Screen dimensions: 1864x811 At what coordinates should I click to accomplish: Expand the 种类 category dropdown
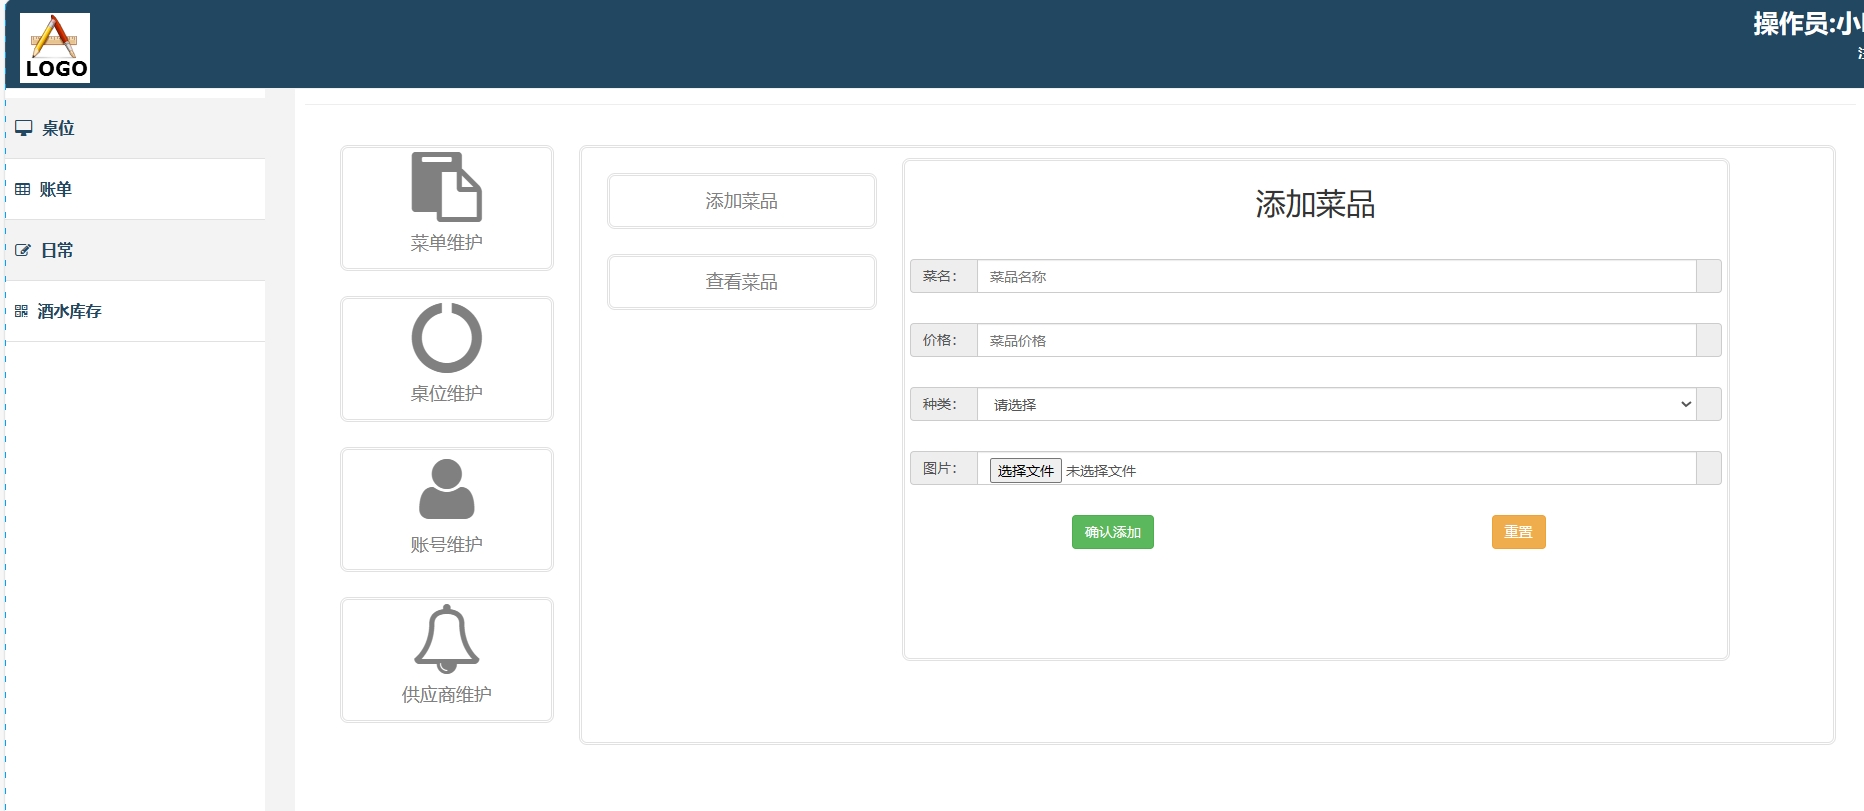1336,404
